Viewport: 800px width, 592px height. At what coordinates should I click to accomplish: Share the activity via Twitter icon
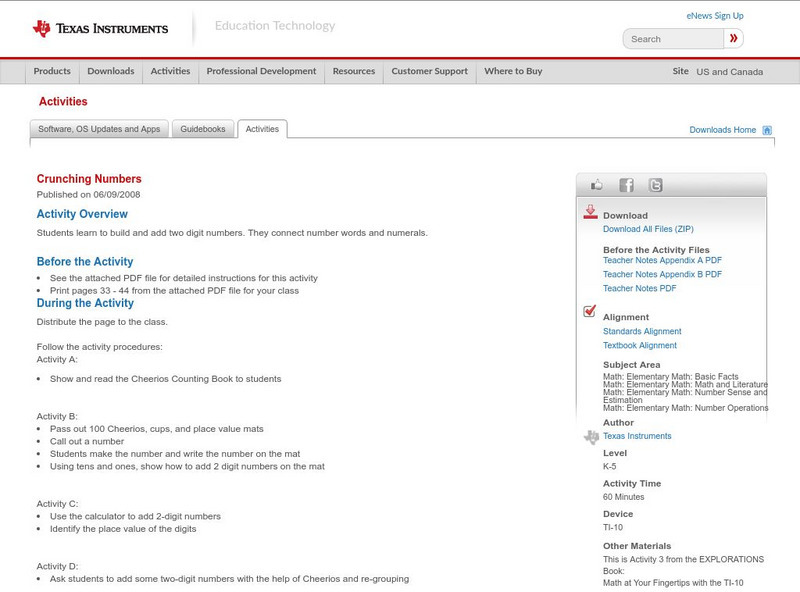[655, 185]
